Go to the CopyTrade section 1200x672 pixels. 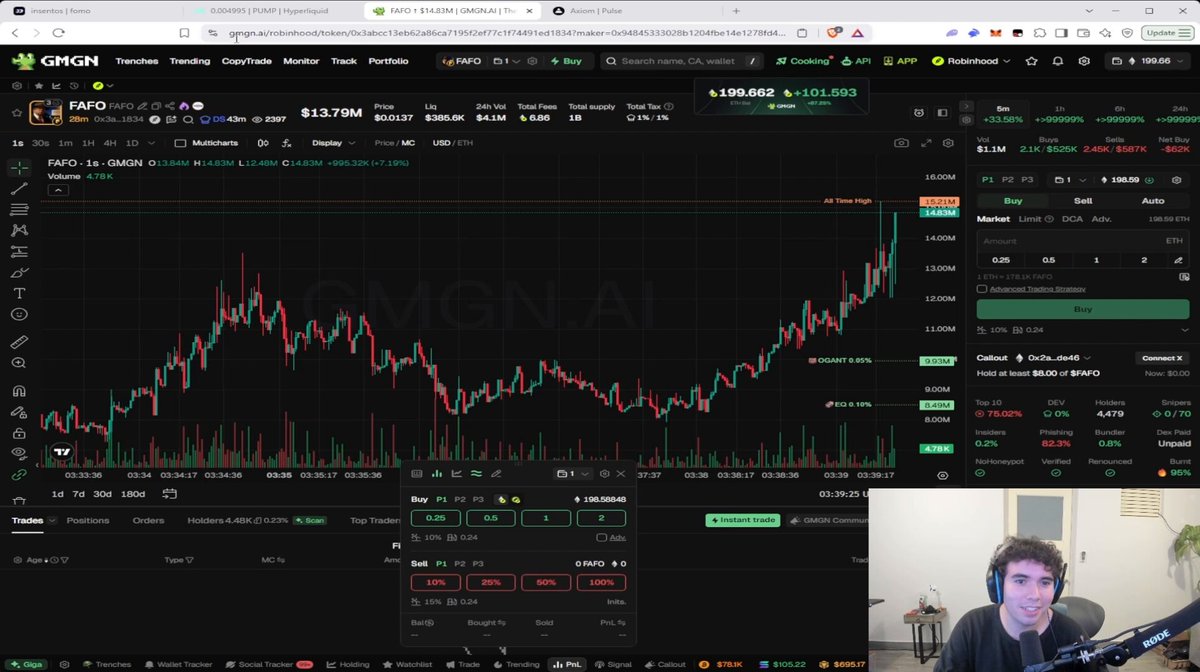[x=246, y=61]
